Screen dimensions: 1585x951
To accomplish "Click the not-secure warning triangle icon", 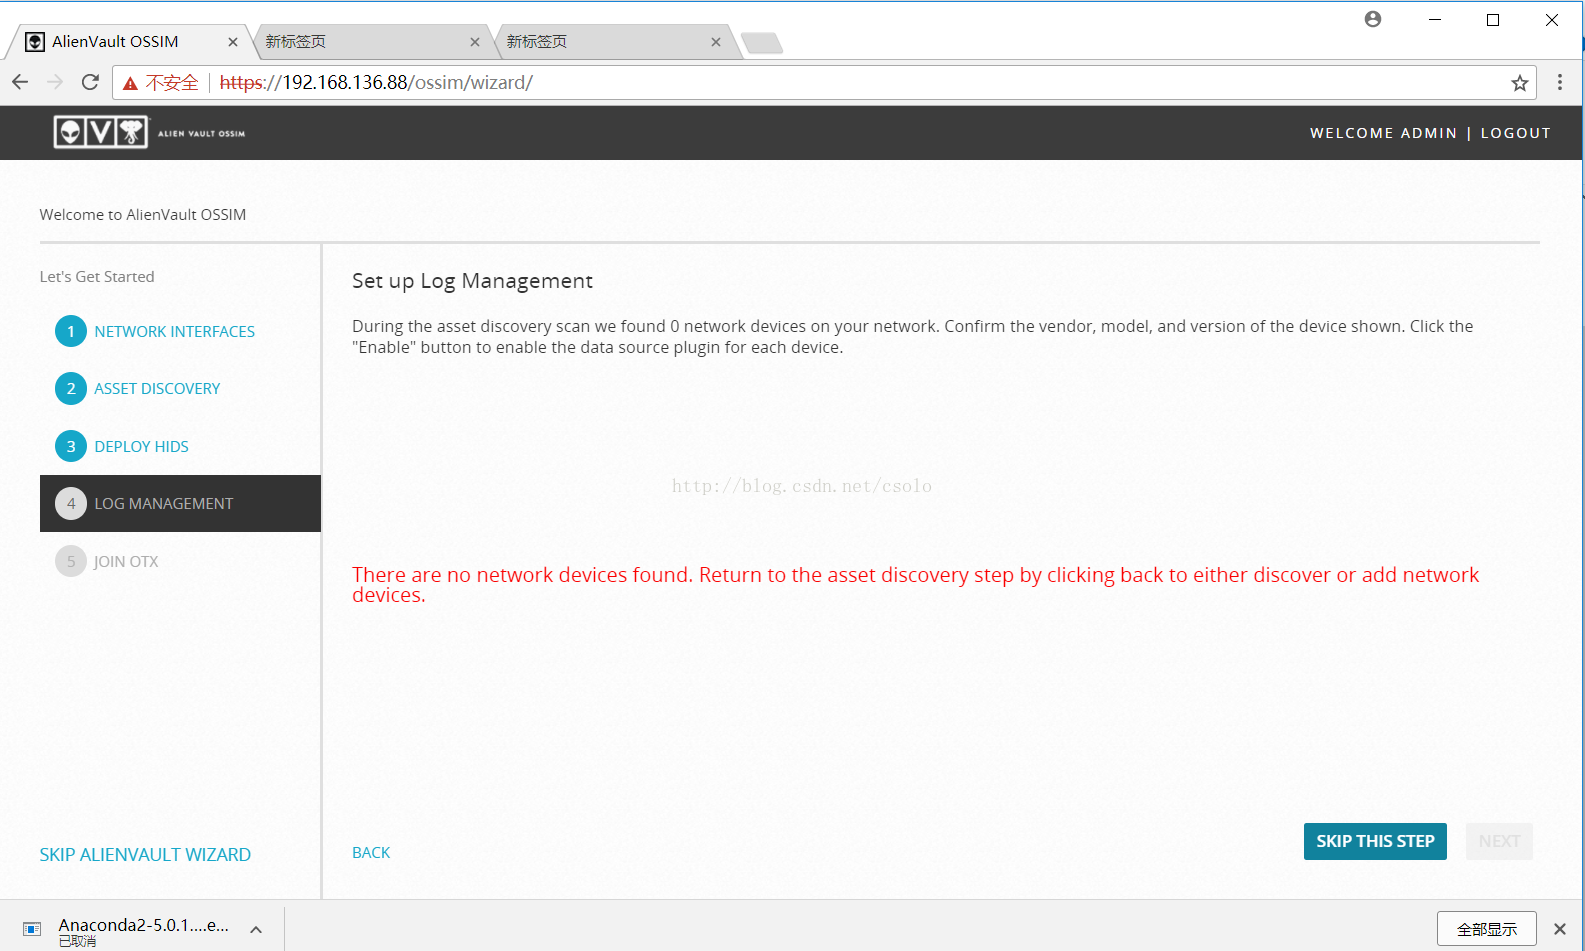I will tap(130, 83).
